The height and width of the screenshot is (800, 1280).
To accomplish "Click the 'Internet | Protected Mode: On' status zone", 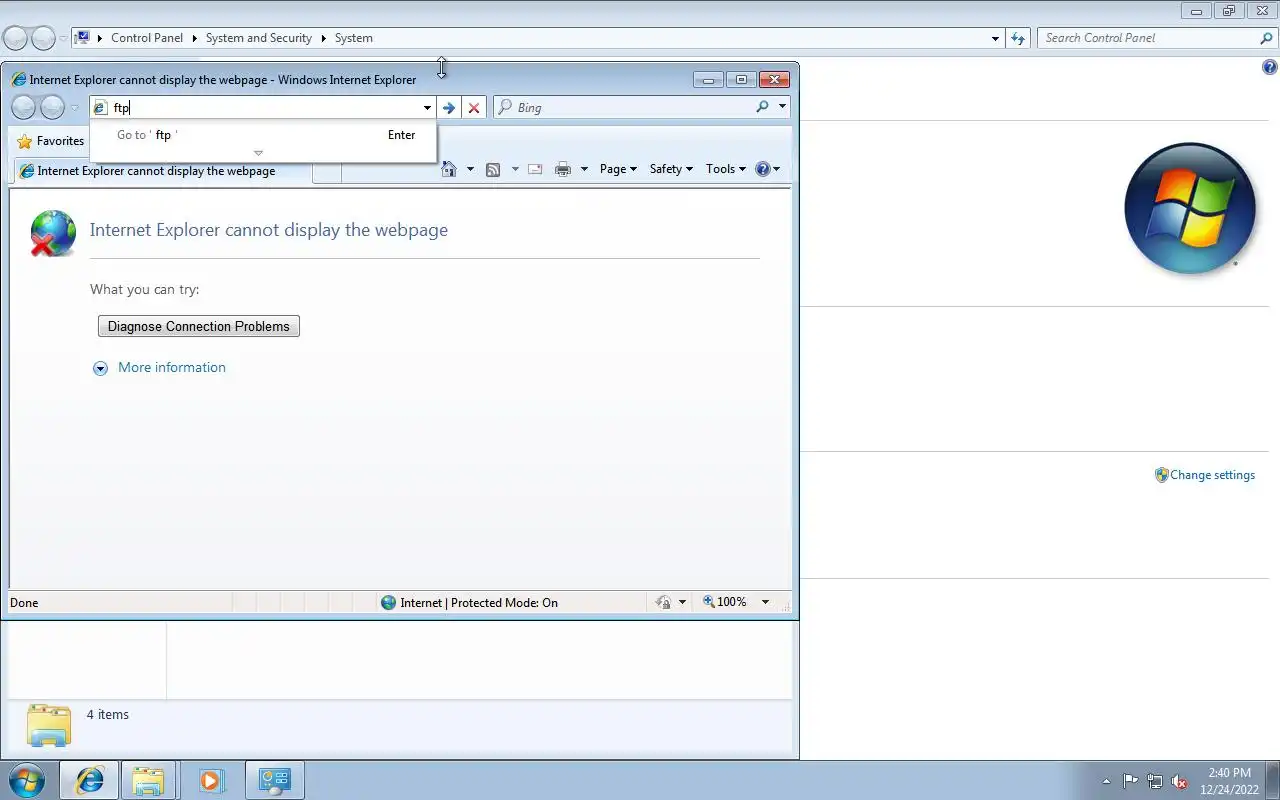I will [469, 602].
